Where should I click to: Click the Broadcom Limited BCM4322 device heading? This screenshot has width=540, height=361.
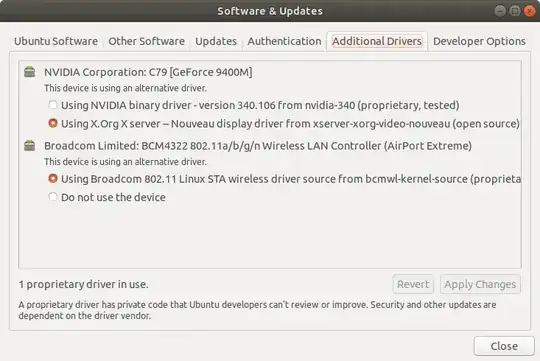[x=258, y=146]
